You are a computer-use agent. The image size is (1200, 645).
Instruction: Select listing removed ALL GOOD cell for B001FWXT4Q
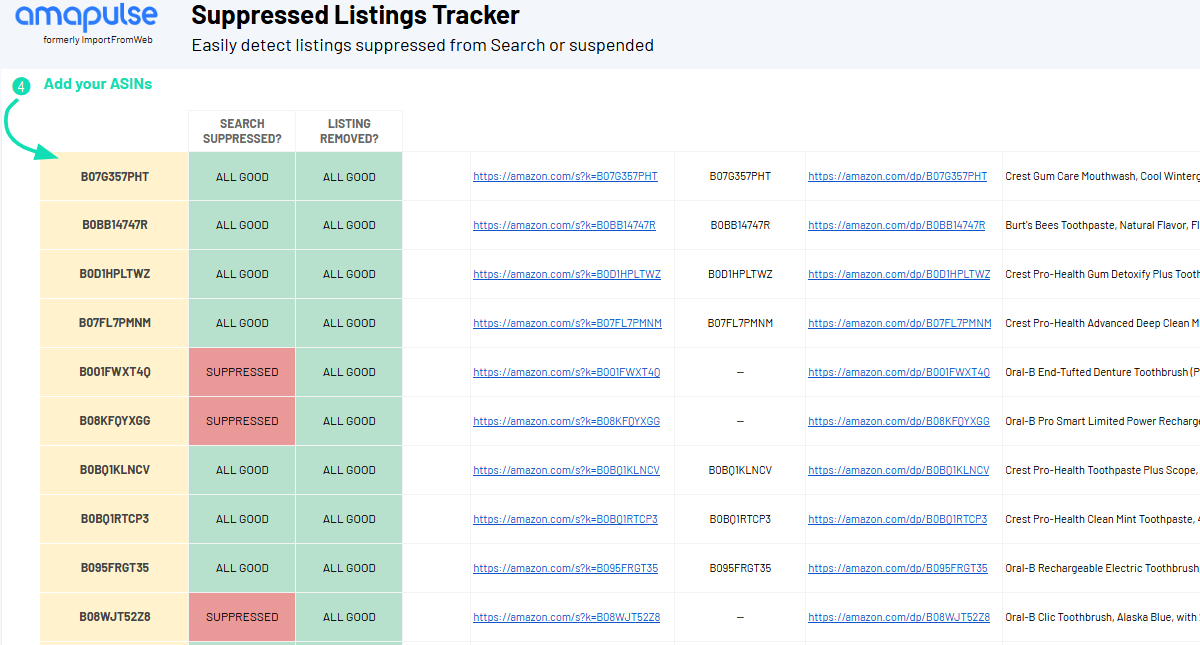tap(349, 372)
